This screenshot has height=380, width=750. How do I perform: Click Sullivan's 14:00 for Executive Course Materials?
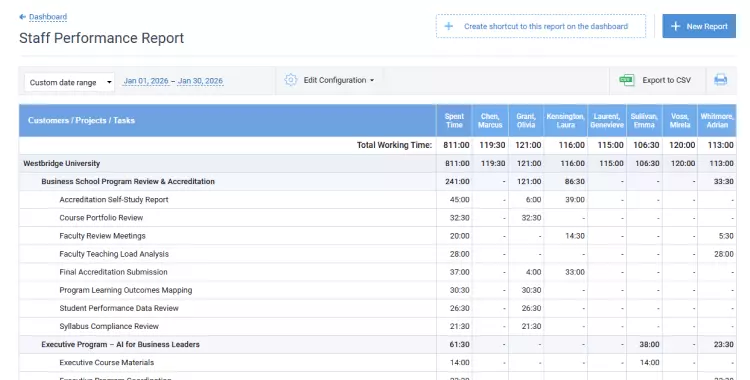tap(650, 363)
